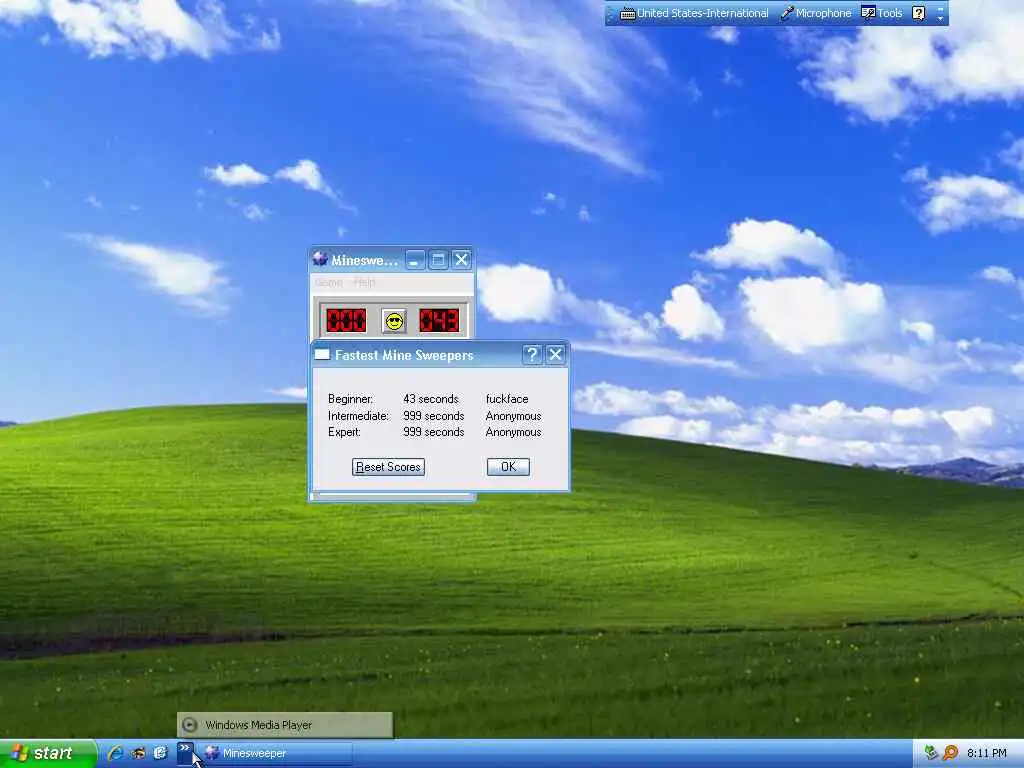Click Anonymous in the Intermediate row
The image size is (1024, 768).
[x=513, y=416]
